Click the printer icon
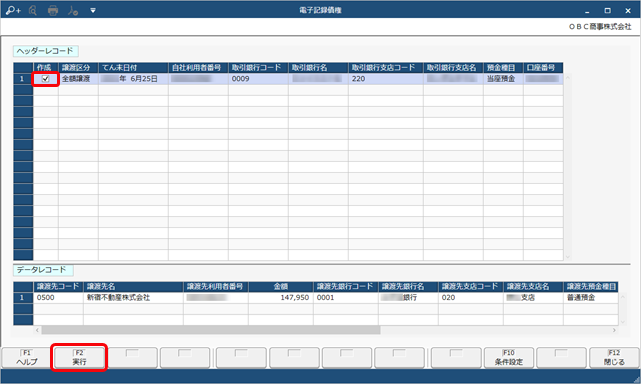 pyautogui.click(x=53, y=10)
